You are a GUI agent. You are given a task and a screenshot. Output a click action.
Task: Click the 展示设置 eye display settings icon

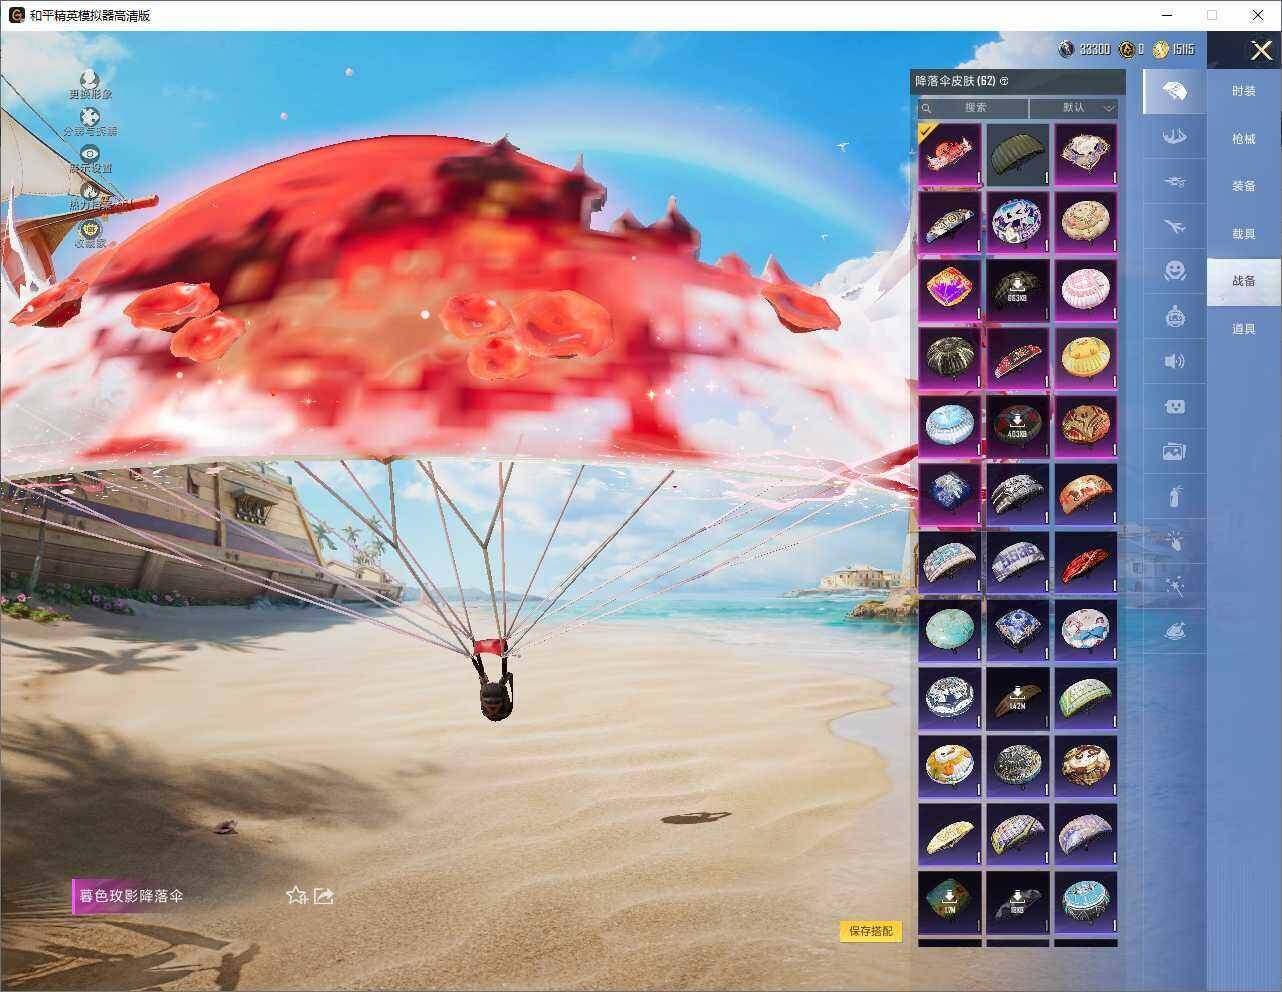tap(90, 153)
